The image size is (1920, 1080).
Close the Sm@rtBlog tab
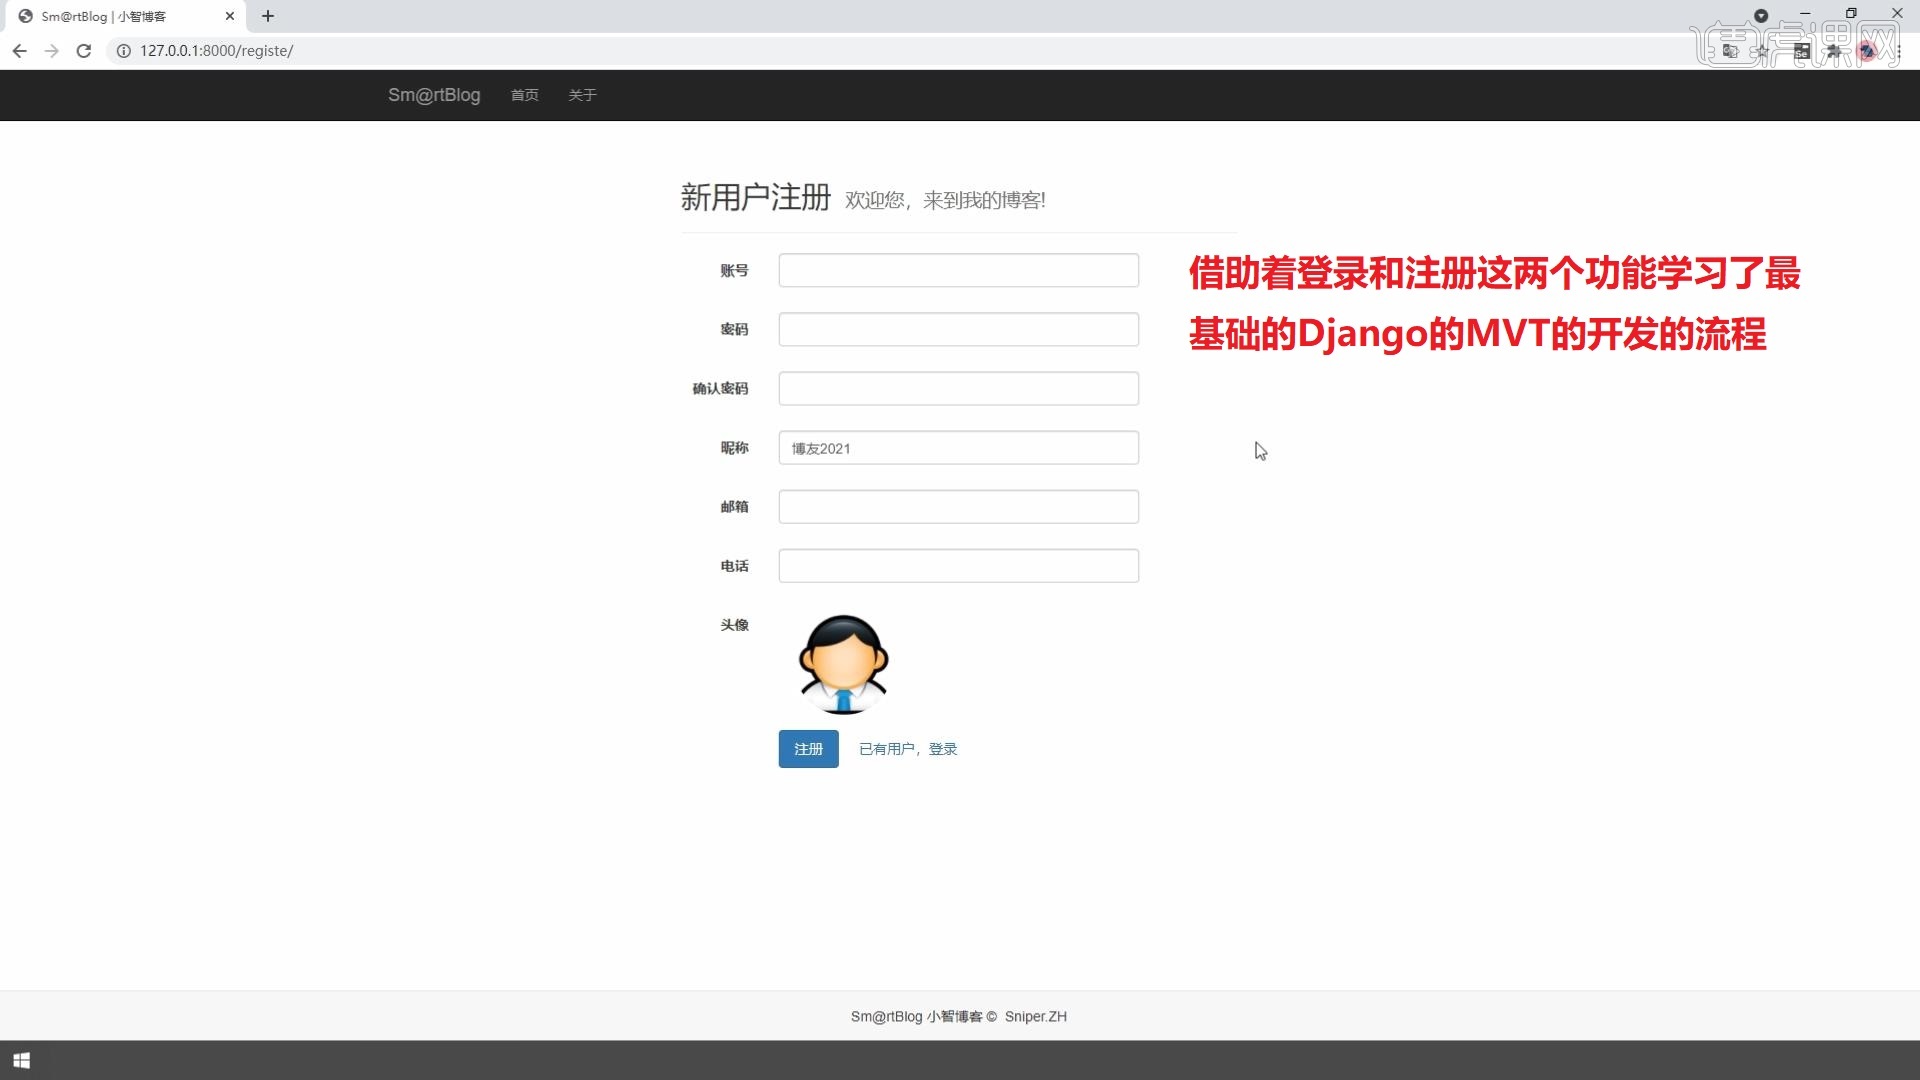pyautogui.click(x=230, y=16)
